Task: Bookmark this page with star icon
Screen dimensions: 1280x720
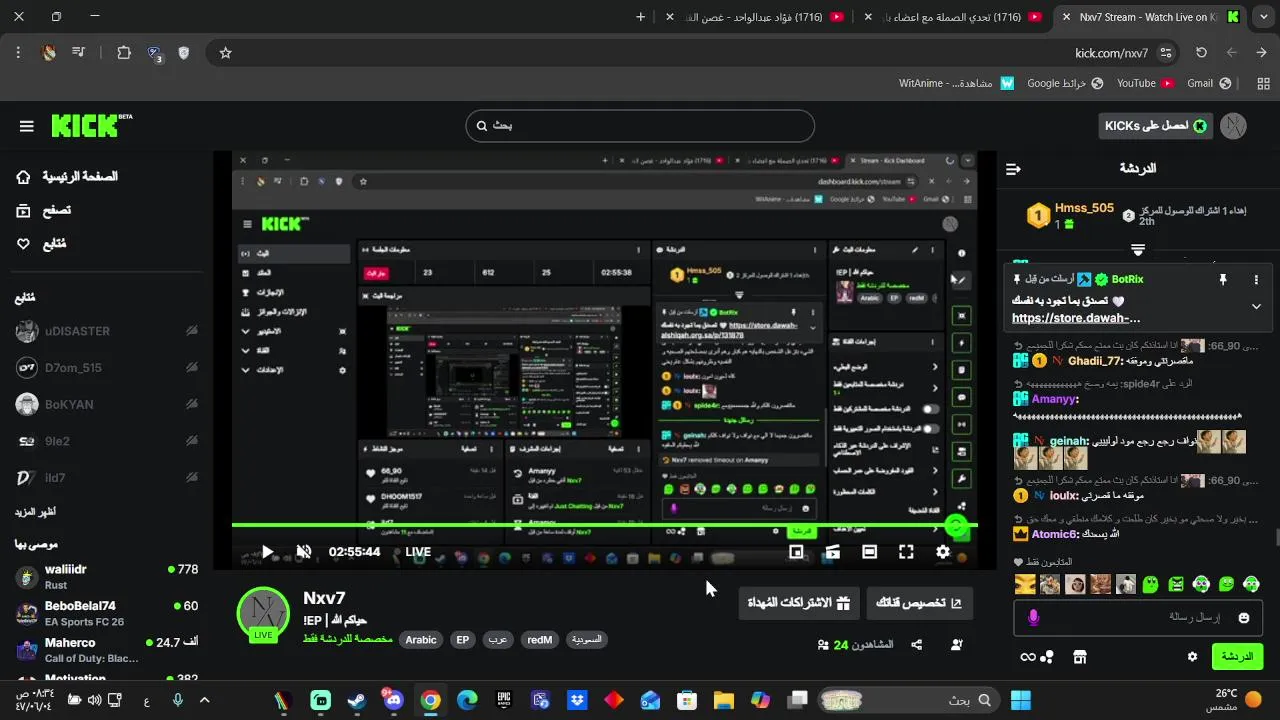Action: tap(226, 53)
